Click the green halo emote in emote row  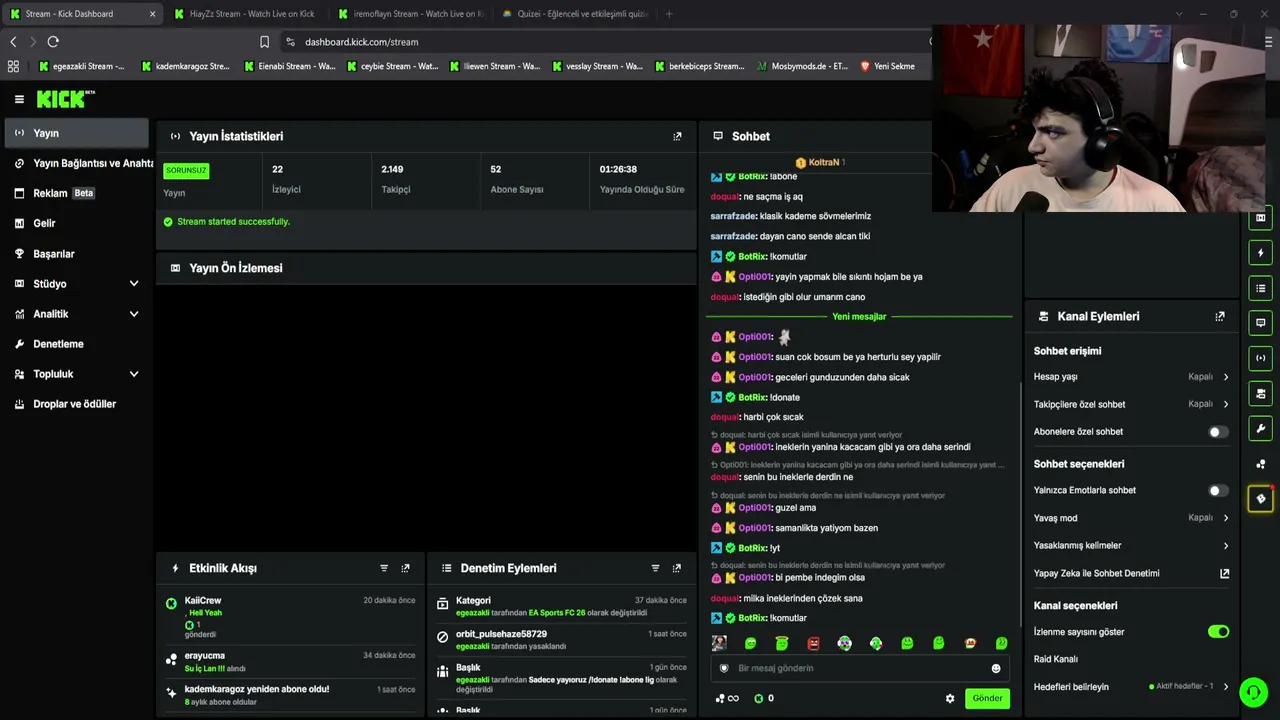coord(782,643)
